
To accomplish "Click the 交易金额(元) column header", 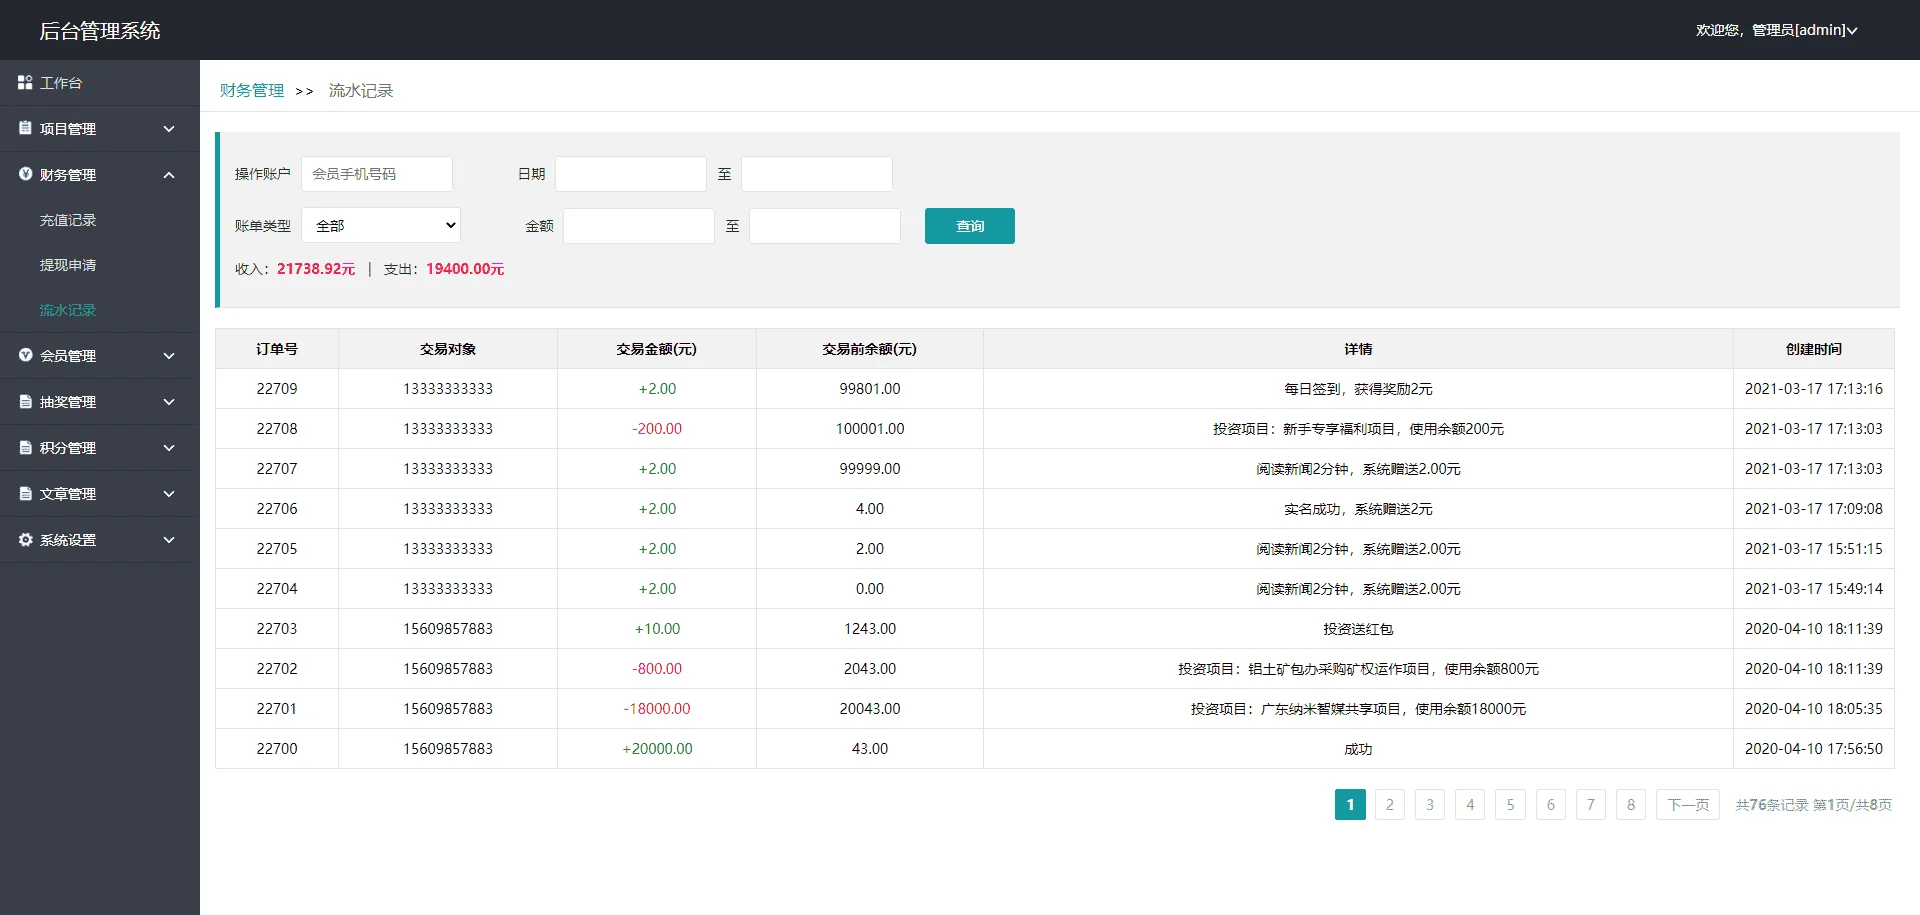I will (x=657, y=349).
